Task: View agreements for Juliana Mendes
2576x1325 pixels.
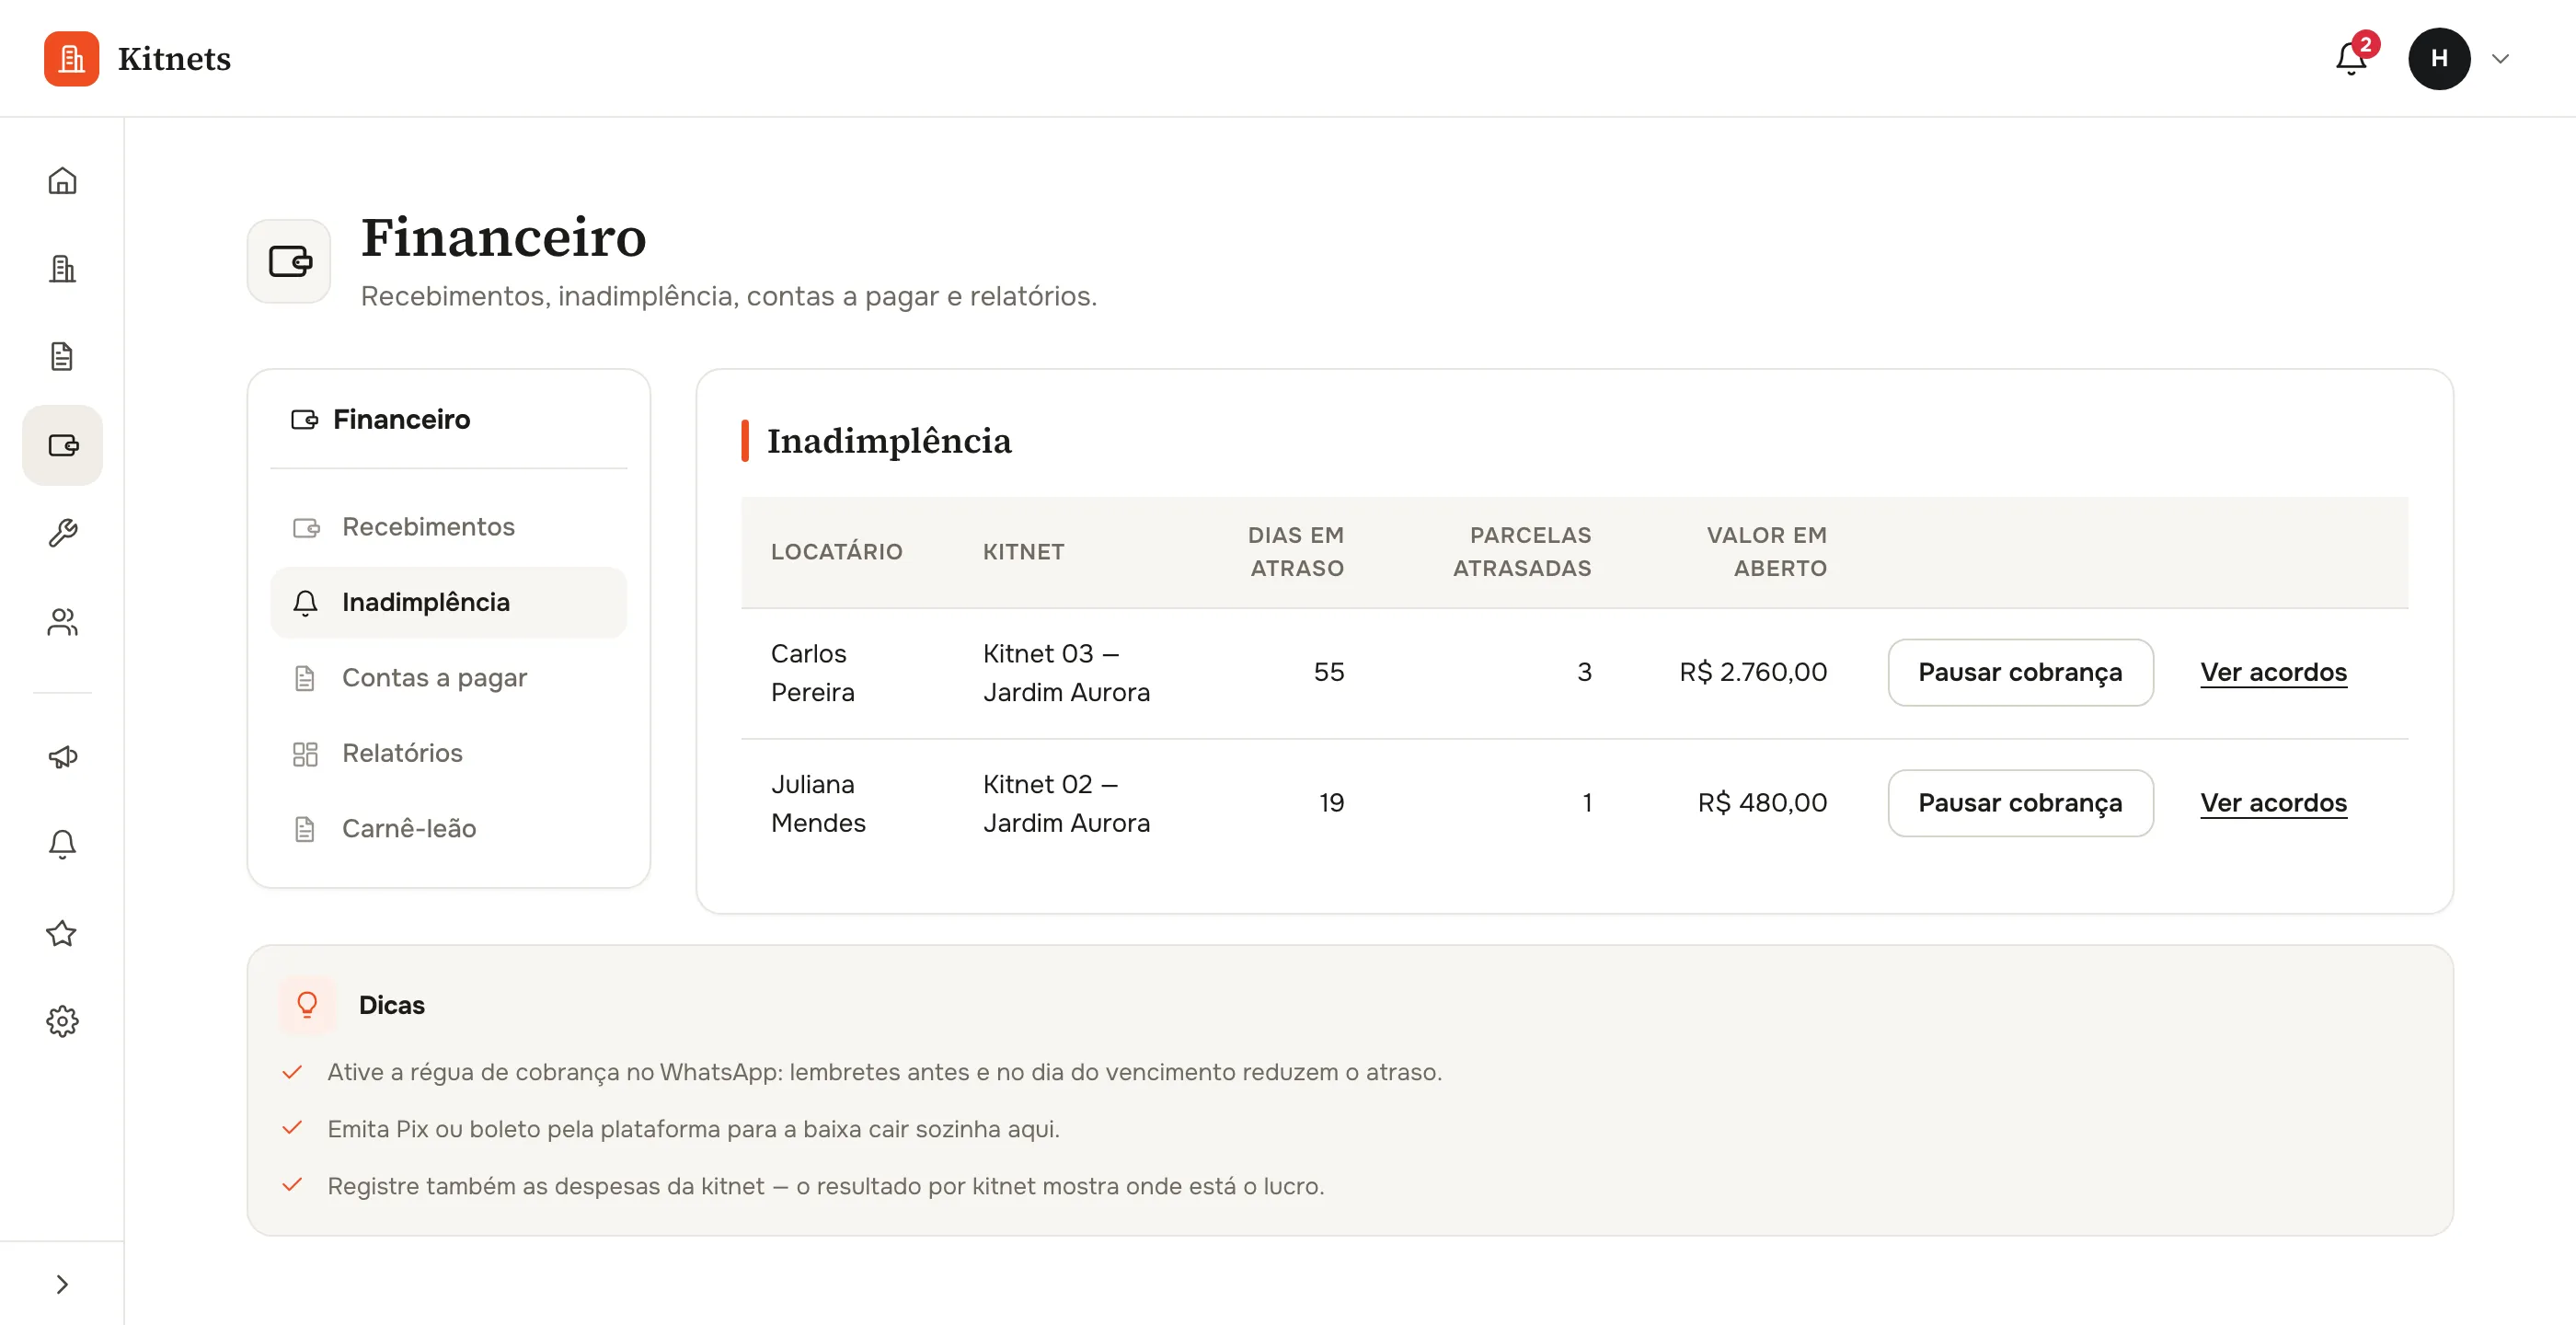Action: click(2273, 803)
